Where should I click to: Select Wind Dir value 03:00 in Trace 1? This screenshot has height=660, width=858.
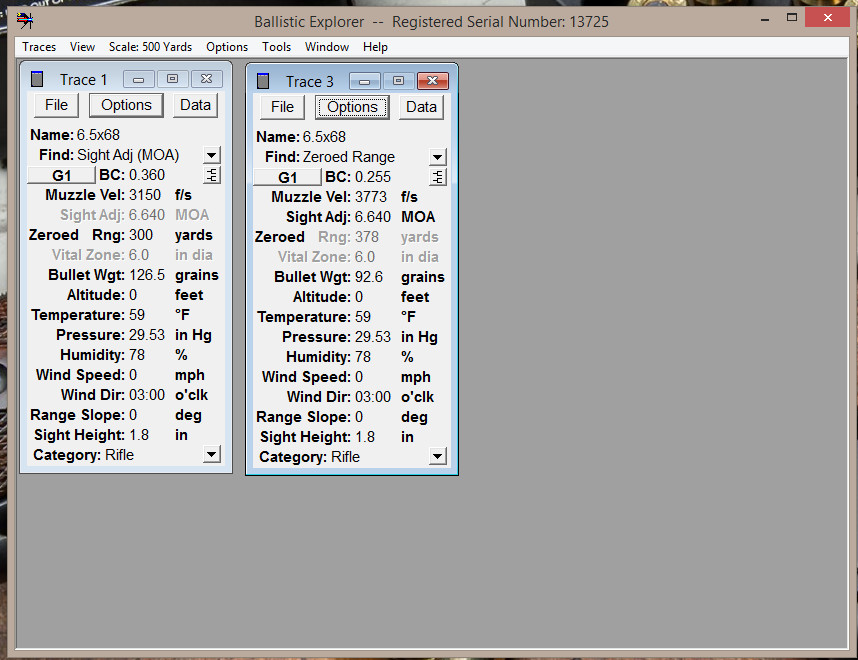147,395
